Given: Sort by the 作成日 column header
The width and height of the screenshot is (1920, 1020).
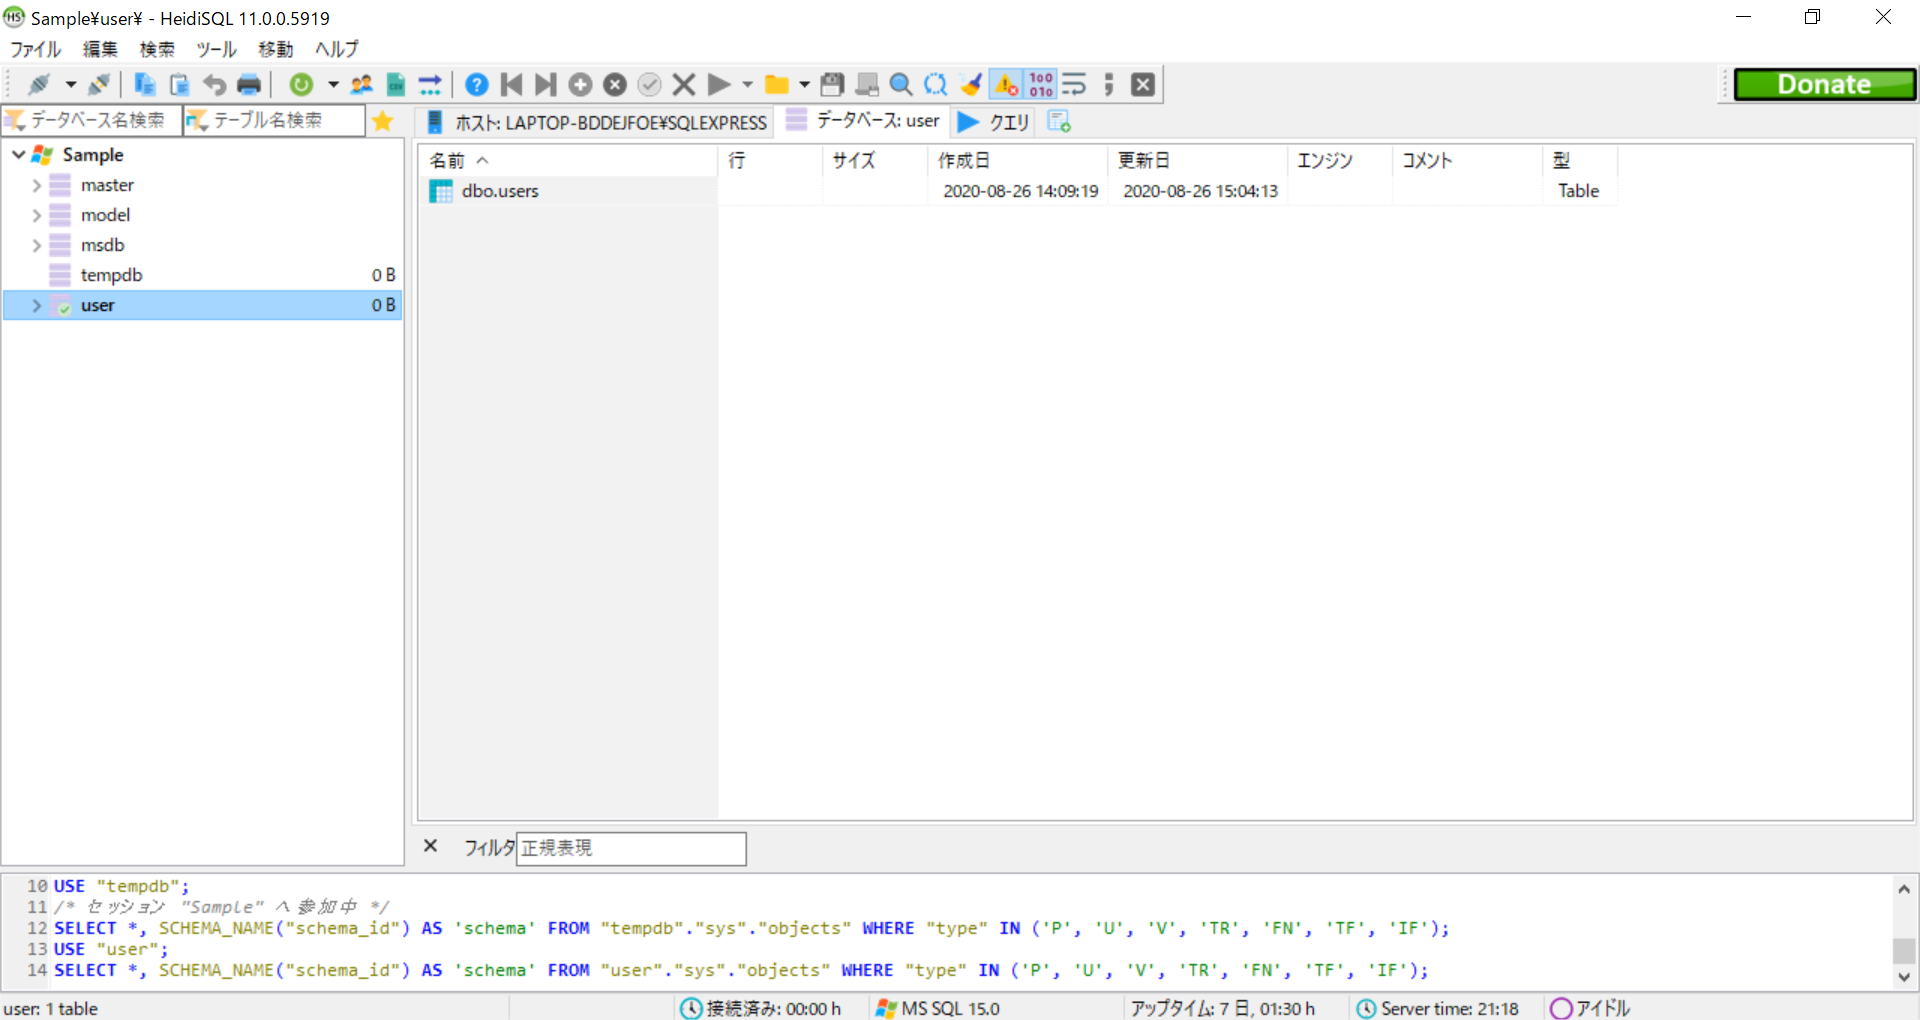Looking at the screenshot, I should (1017, 161).
